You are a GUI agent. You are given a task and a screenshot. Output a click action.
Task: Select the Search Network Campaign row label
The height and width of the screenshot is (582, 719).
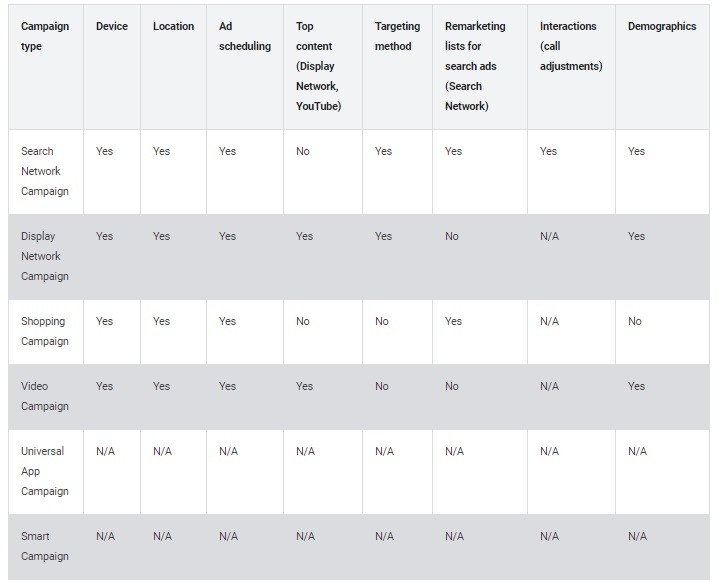click(45, 171)
